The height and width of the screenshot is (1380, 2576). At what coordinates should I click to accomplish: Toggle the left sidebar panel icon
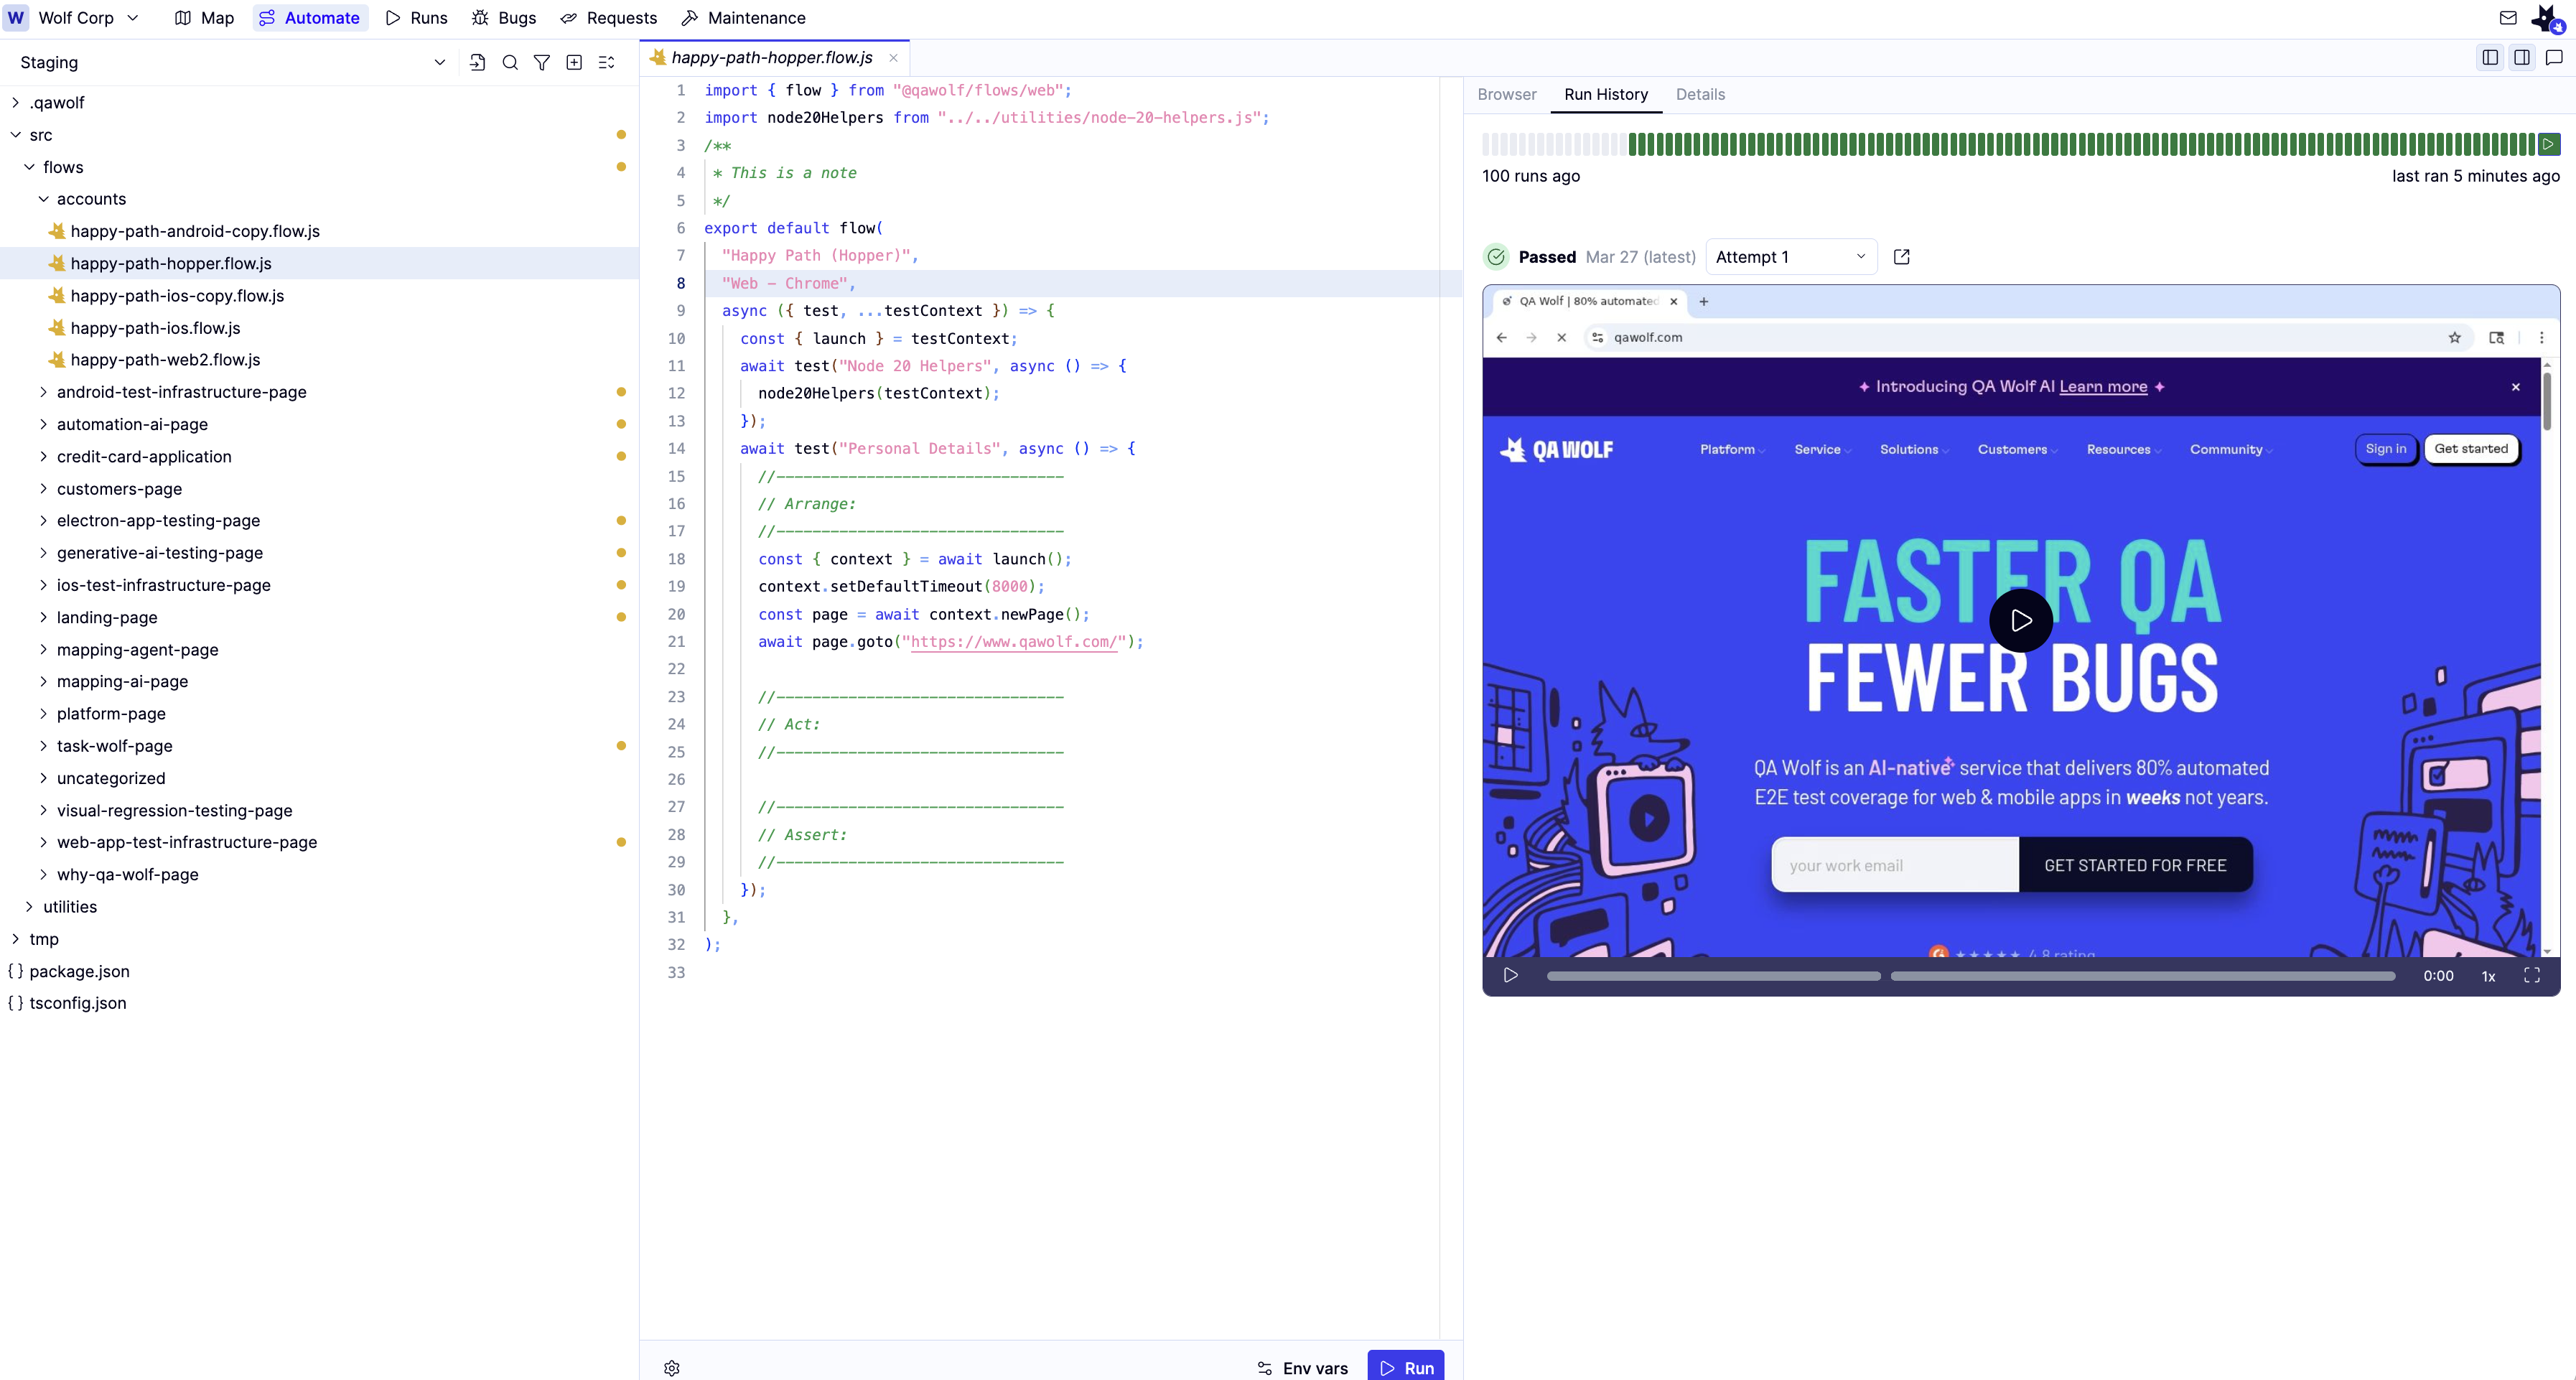(x=2489, y=57)
